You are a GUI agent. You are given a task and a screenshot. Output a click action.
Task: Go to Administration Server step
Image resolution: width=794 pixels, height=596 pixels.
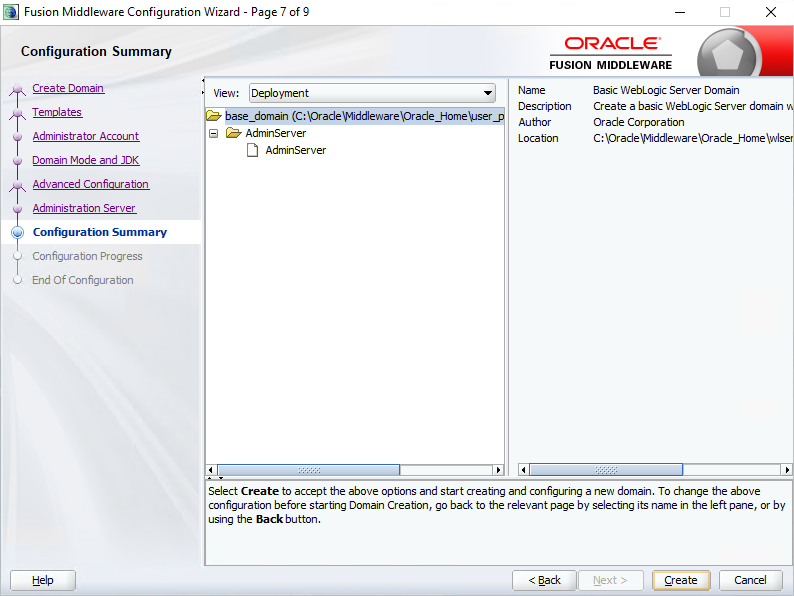click(84, 208)
